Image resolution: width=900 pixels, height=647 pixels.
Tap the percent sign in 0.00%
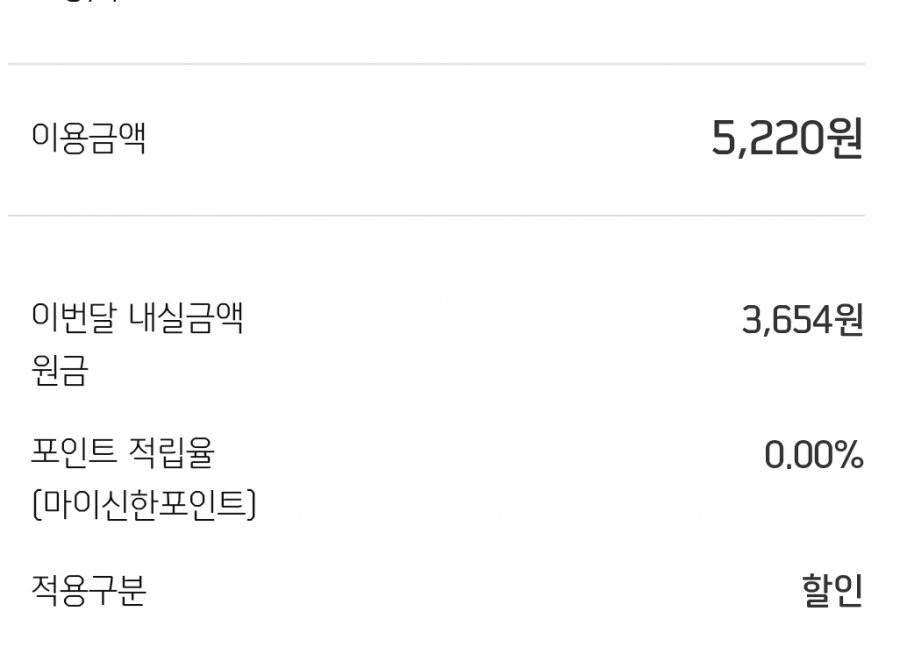(848, 455)
